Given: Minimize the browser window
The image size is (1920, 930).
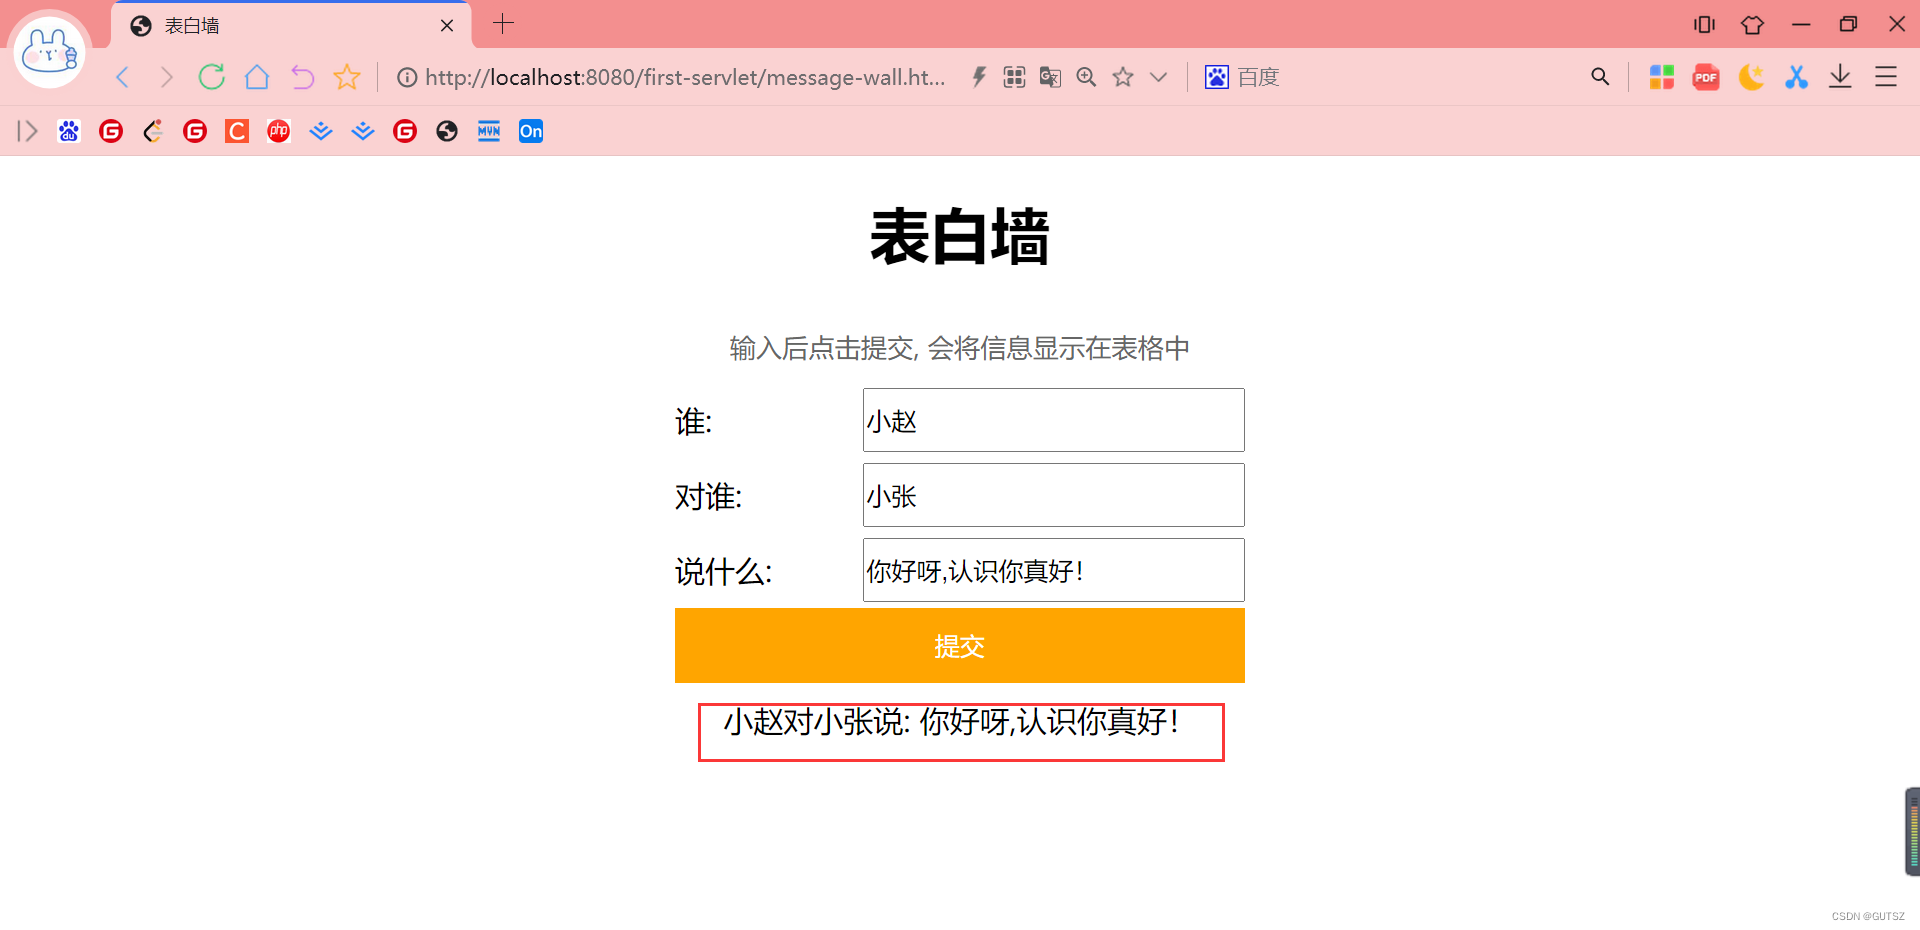Looking at the screenshot, I should click(x=1801, y=24).
